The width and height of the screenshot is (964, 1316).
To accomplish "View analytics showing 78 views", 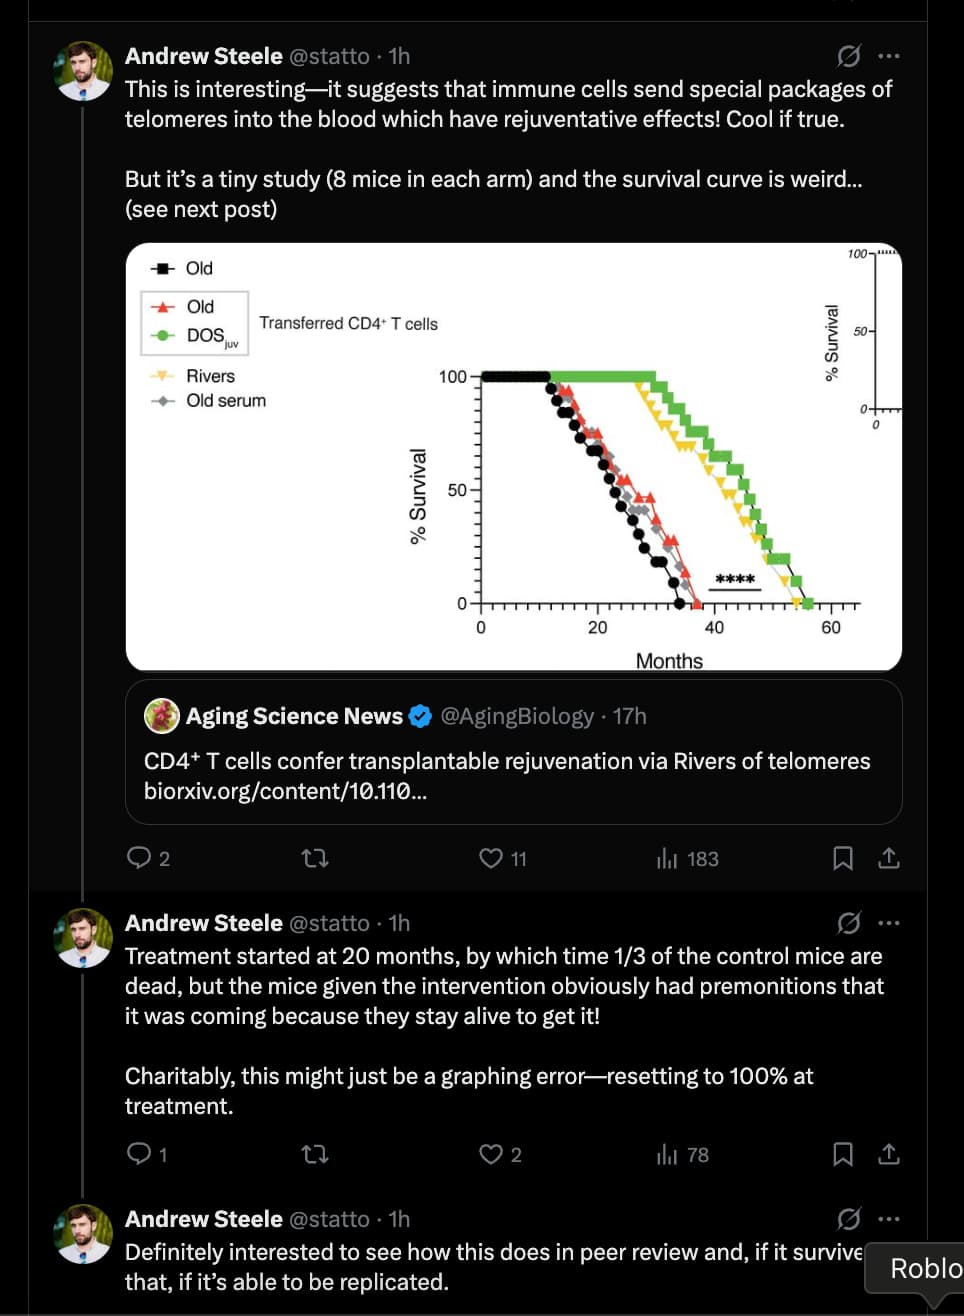I will tap(667, 1154).
